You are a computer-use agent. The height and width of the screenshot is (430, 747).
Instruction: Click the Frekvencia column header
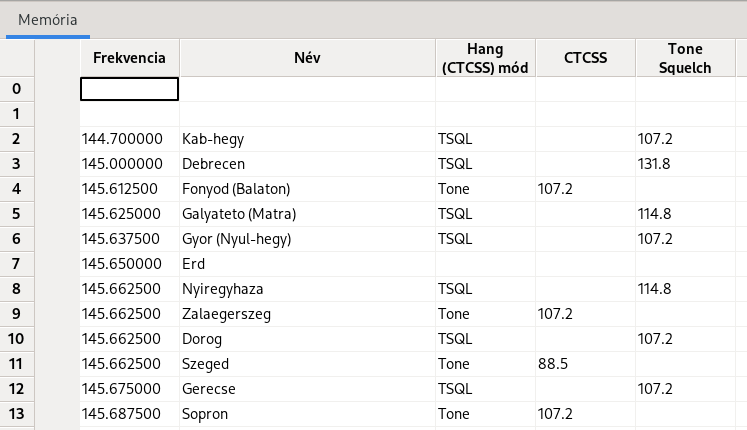[x=129, y=58]
